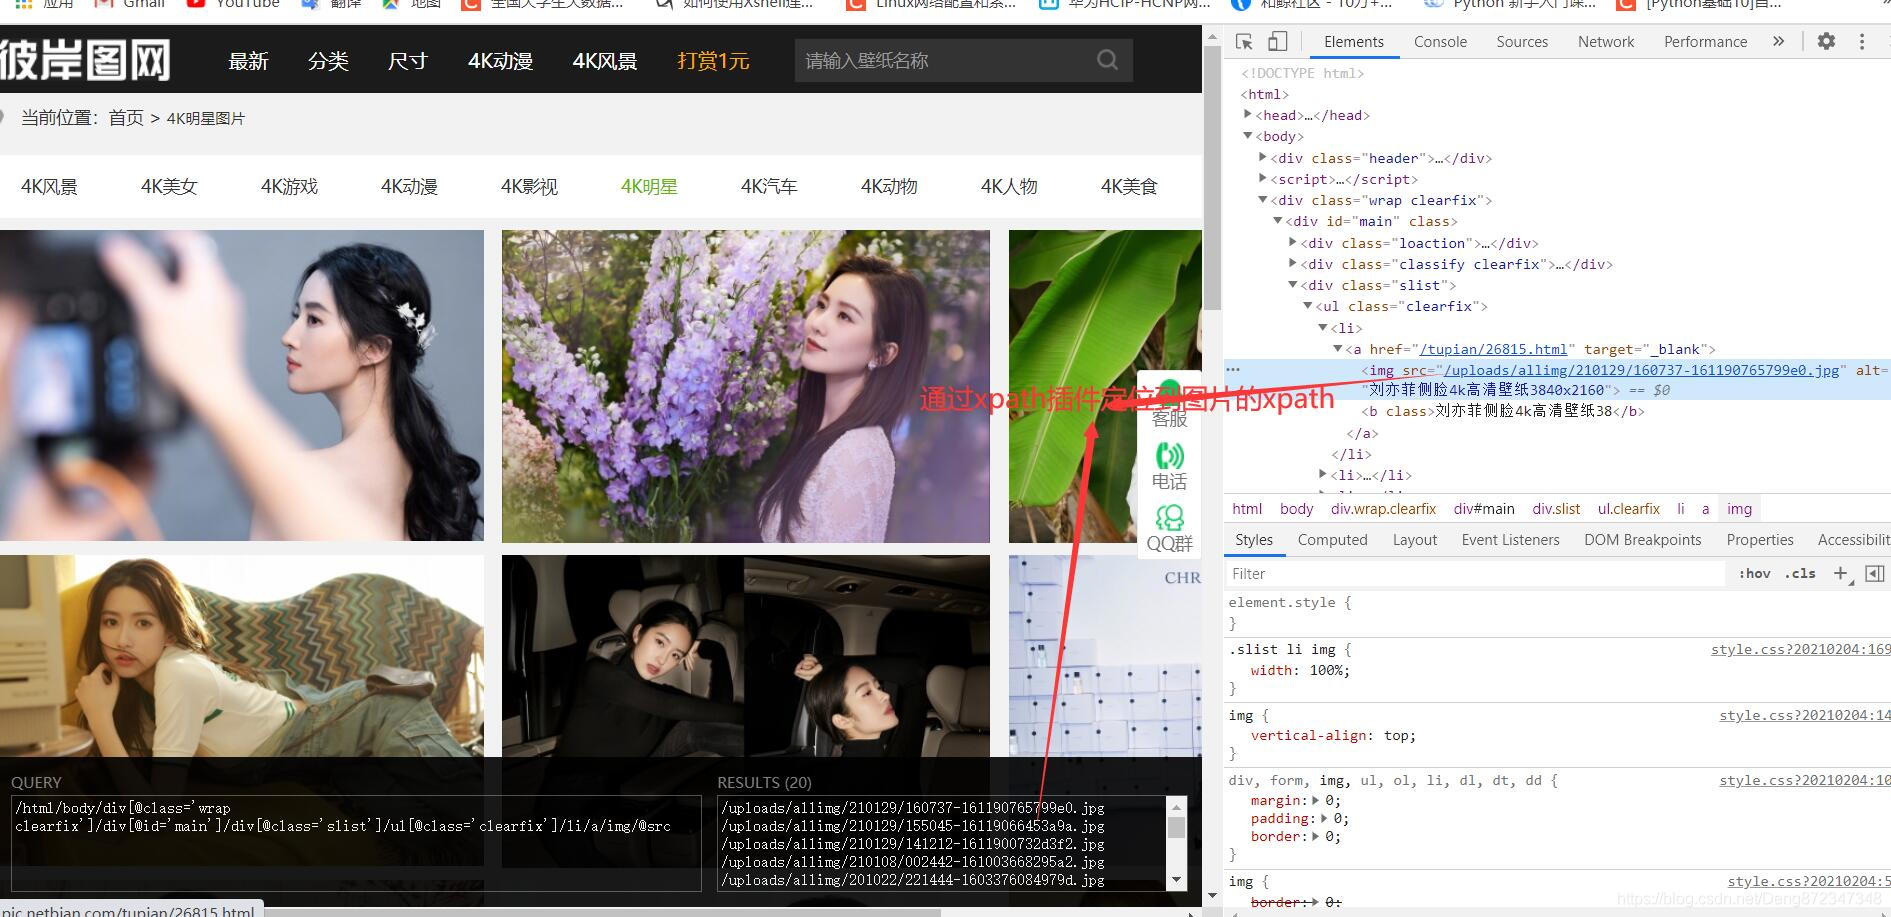Click the YouTube bookmark icon
Image resolution: width=1891 pixels, height=917 pixels.
(196, 4)
